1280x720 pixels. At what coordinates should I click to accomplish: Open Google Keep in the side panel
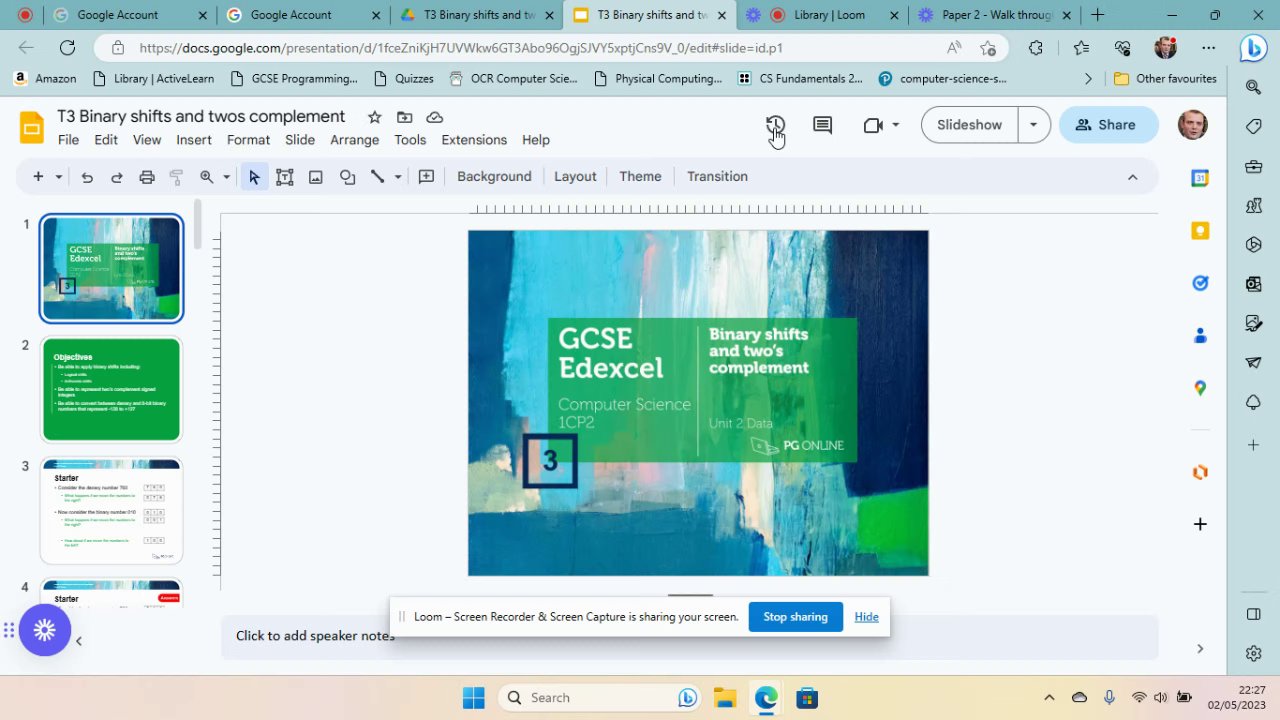[1200, 231]
